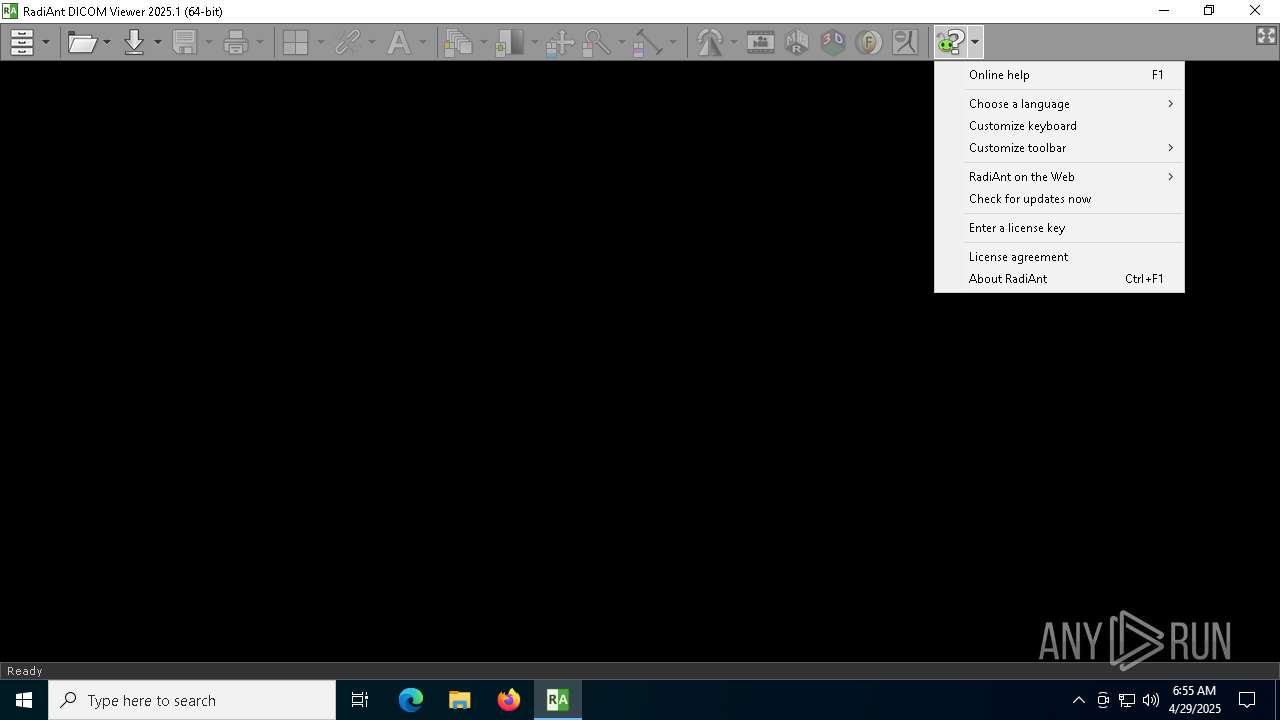Select the zoom magnifier tool
The image size is (1280, 720).
(597, 42)
